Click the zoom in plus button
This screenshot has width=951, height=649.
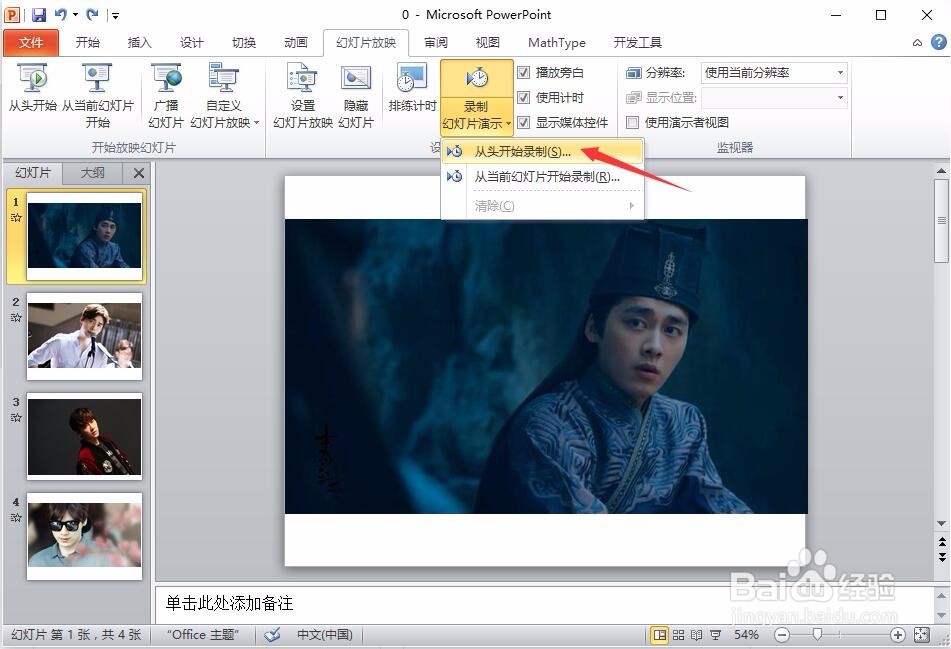tap(898, 635)
